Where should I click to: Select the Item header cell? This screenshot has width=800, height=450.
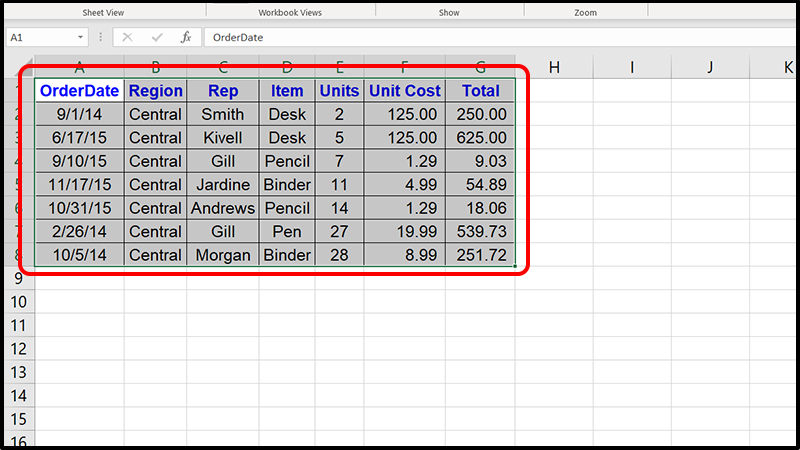click(287, 90)
